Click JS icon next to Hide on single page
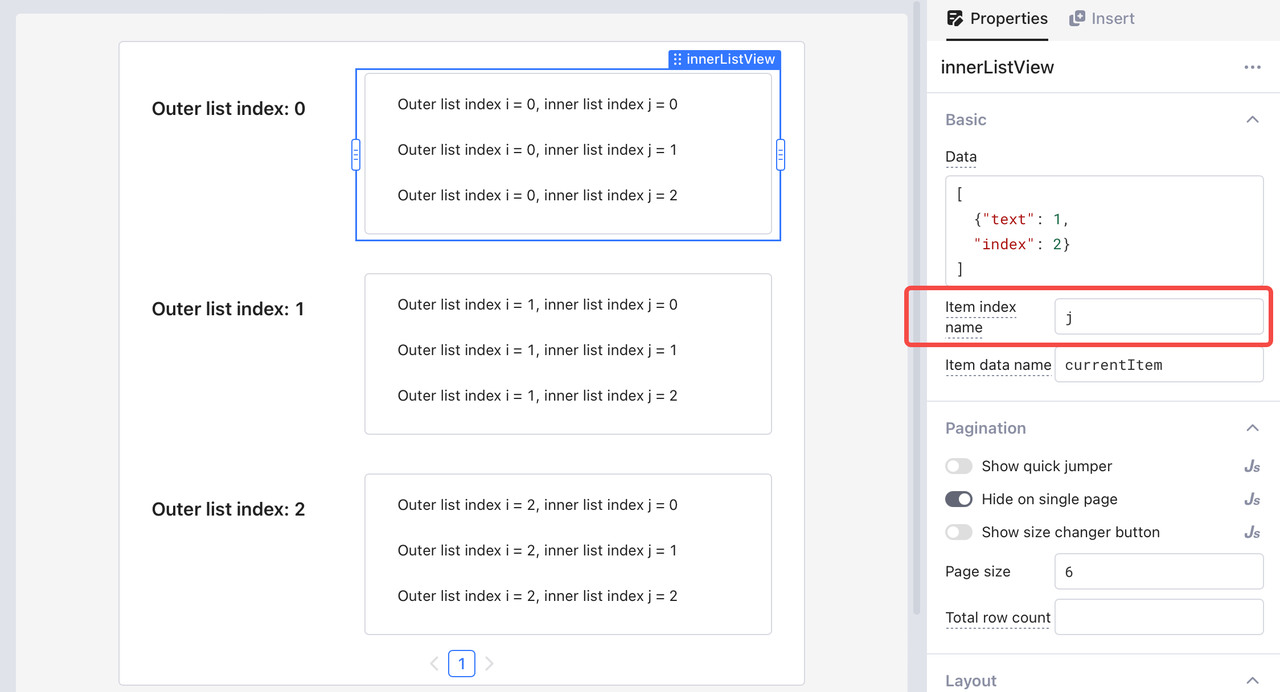This screenshot has width=1280, height=692. [1252, 499]
